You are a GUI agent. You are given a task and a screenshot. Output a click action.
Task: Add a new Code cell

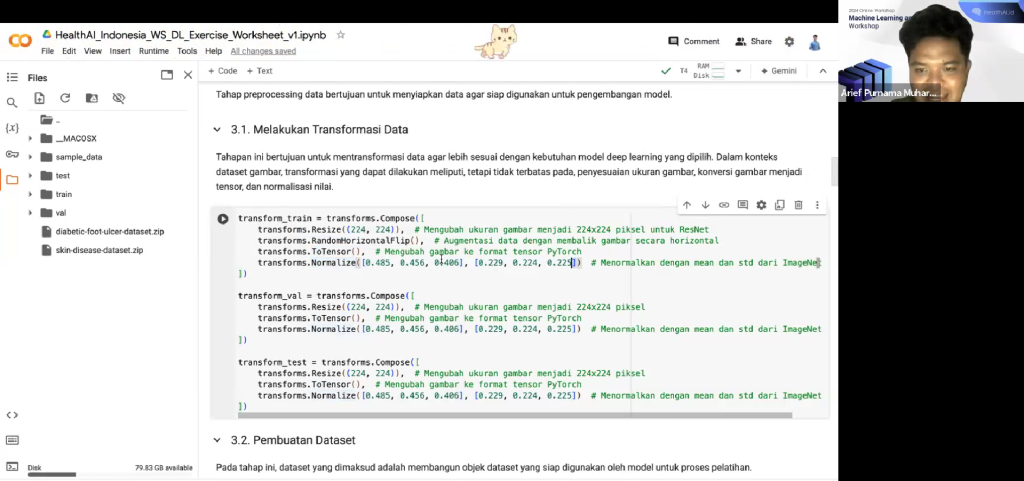pos(222,71)
